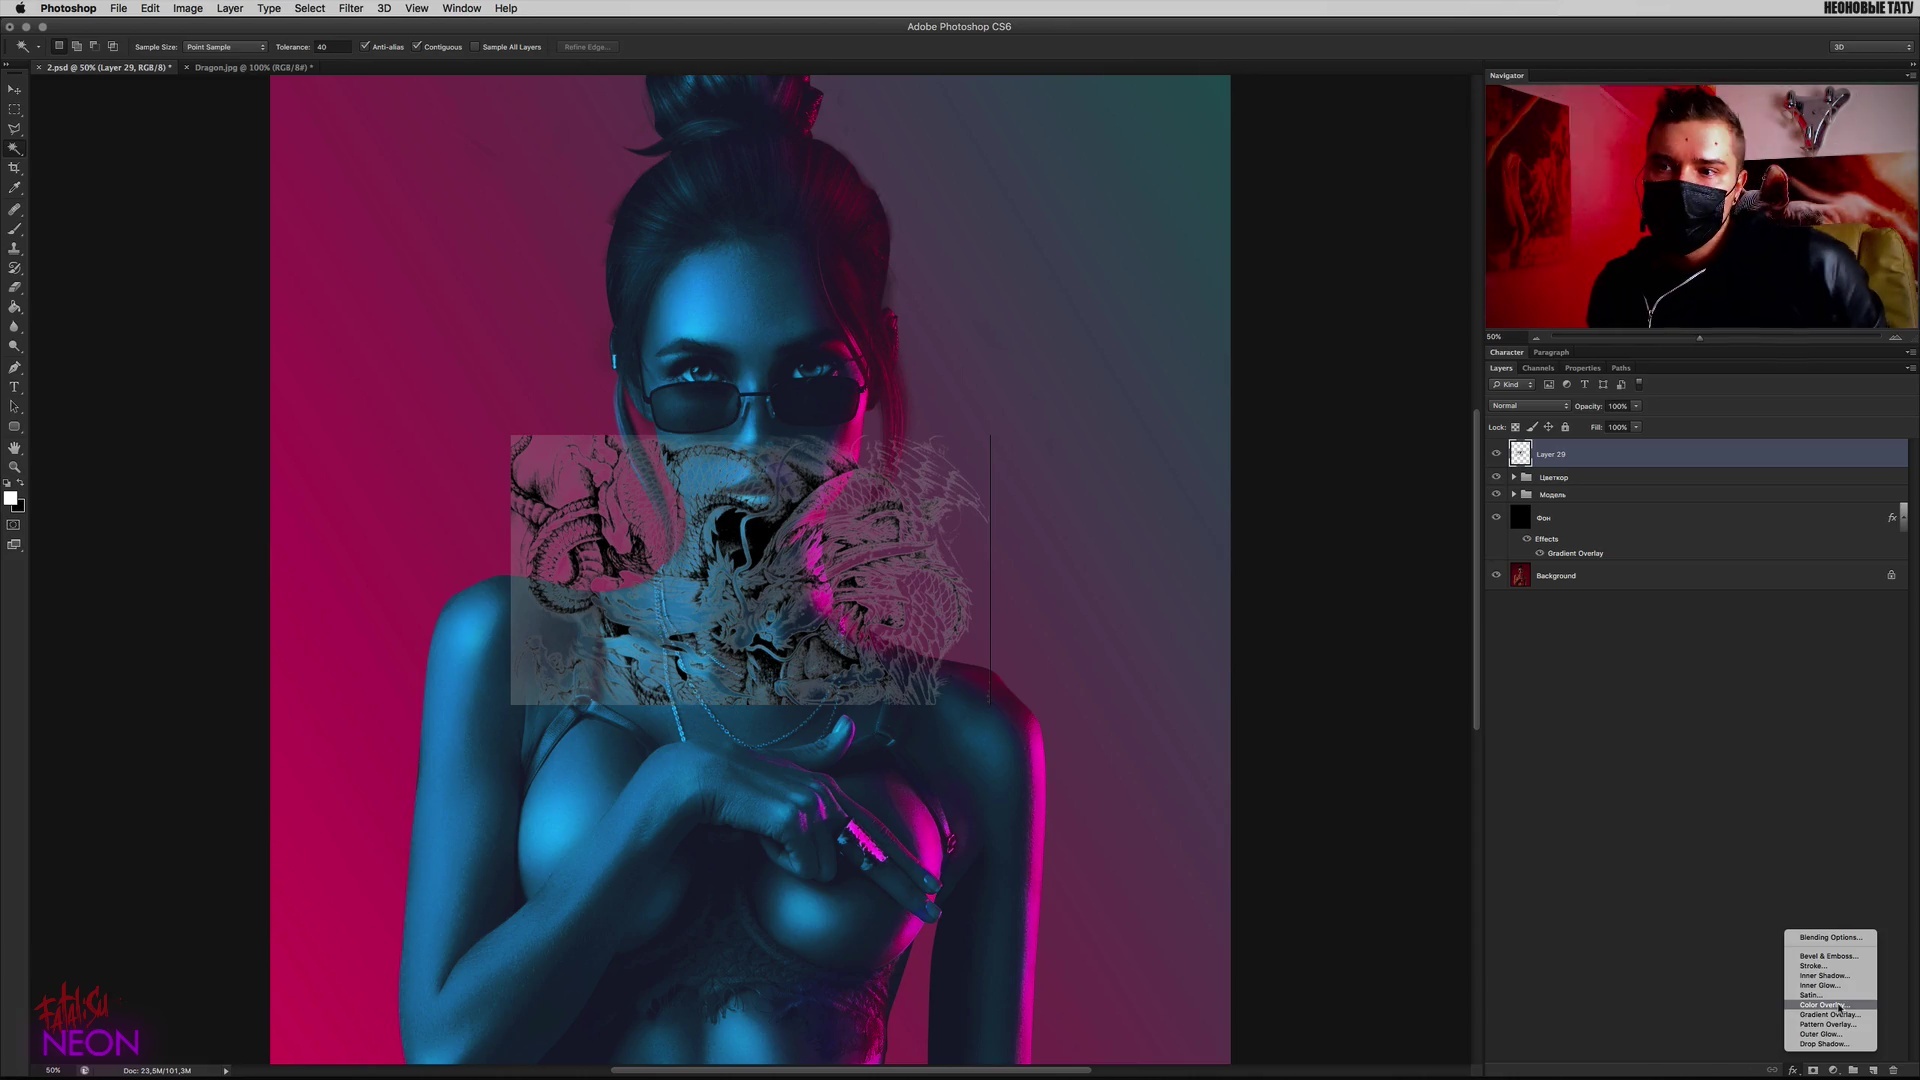
Task: Click Lock position icon in Layers panel
Action: pos(1548,427)
